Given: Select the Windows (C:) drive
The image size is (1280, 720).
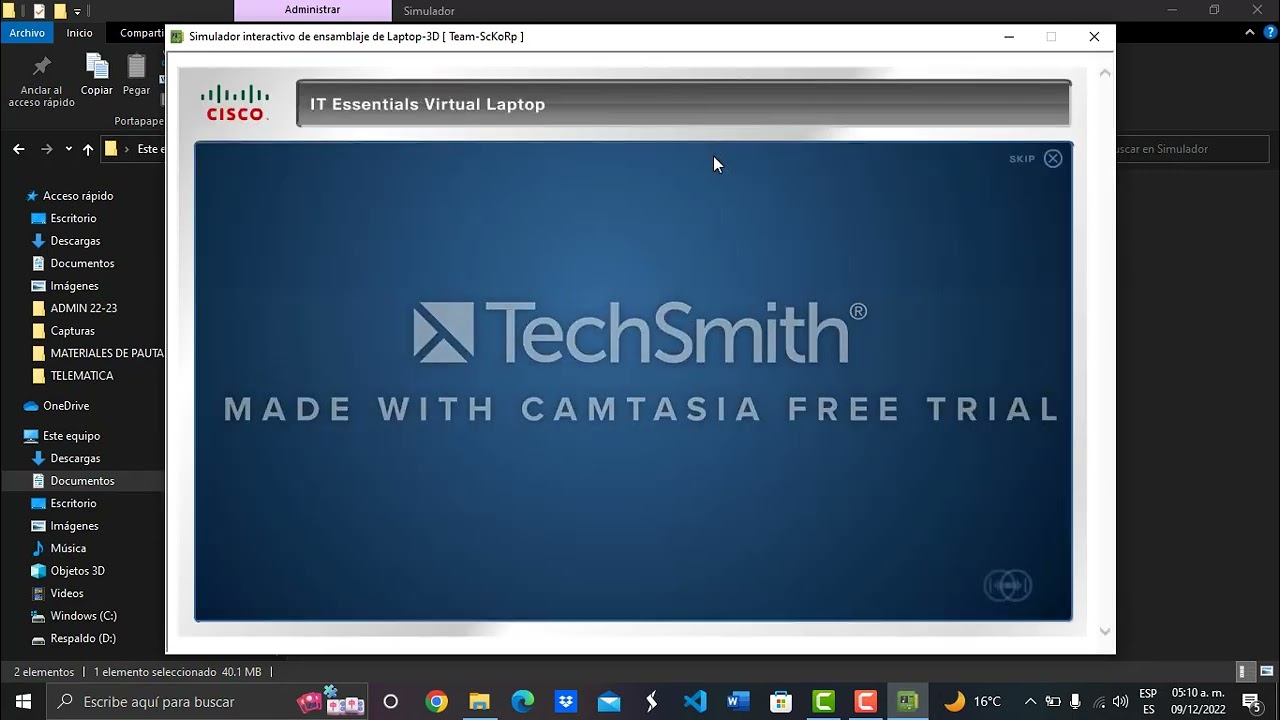Looking at the screenshot, I should [x=83, y=616].
